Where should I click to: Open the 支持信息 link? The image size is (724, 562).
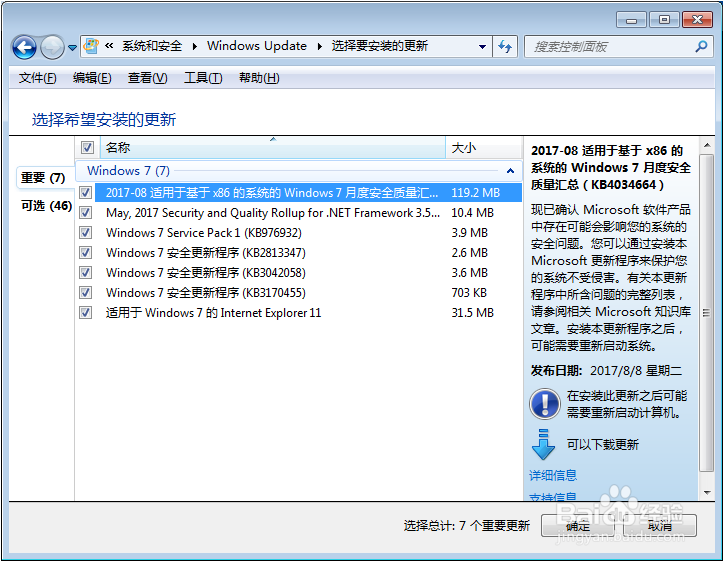pyautogui.click(x=553, y=497)
